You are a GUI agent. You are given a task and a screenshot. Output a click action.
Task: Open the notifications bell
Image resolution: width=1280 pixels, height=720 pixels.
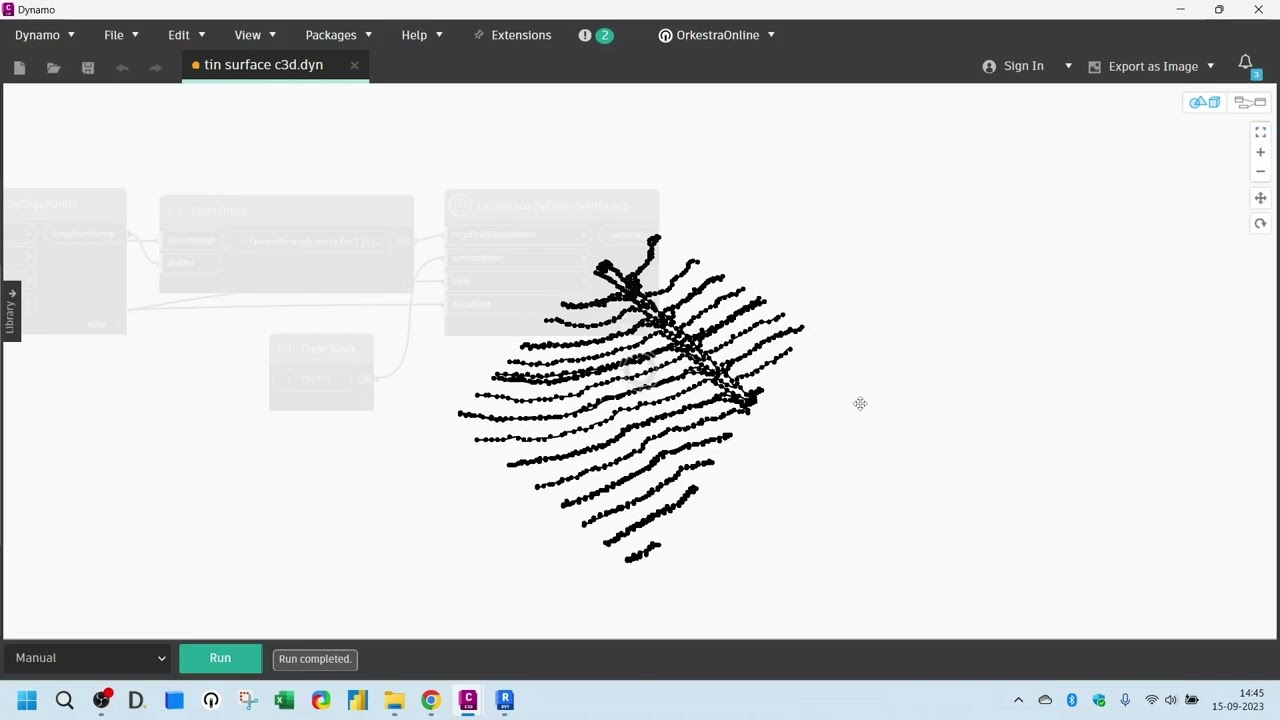(x=1246, y=64)
